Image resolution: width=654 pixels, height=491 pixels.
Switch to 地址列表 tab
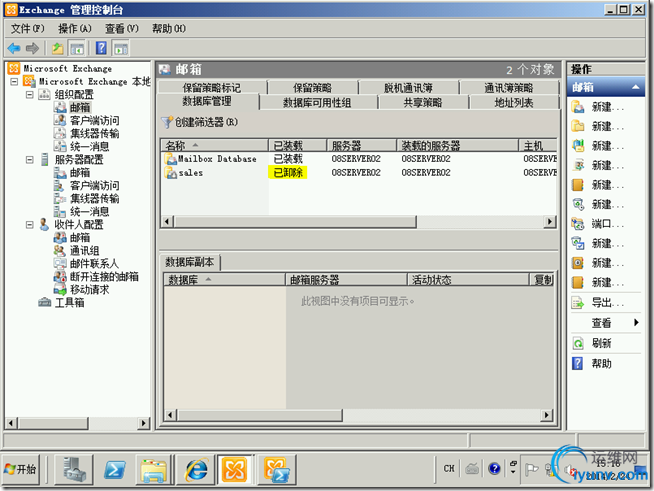[513, 103]
